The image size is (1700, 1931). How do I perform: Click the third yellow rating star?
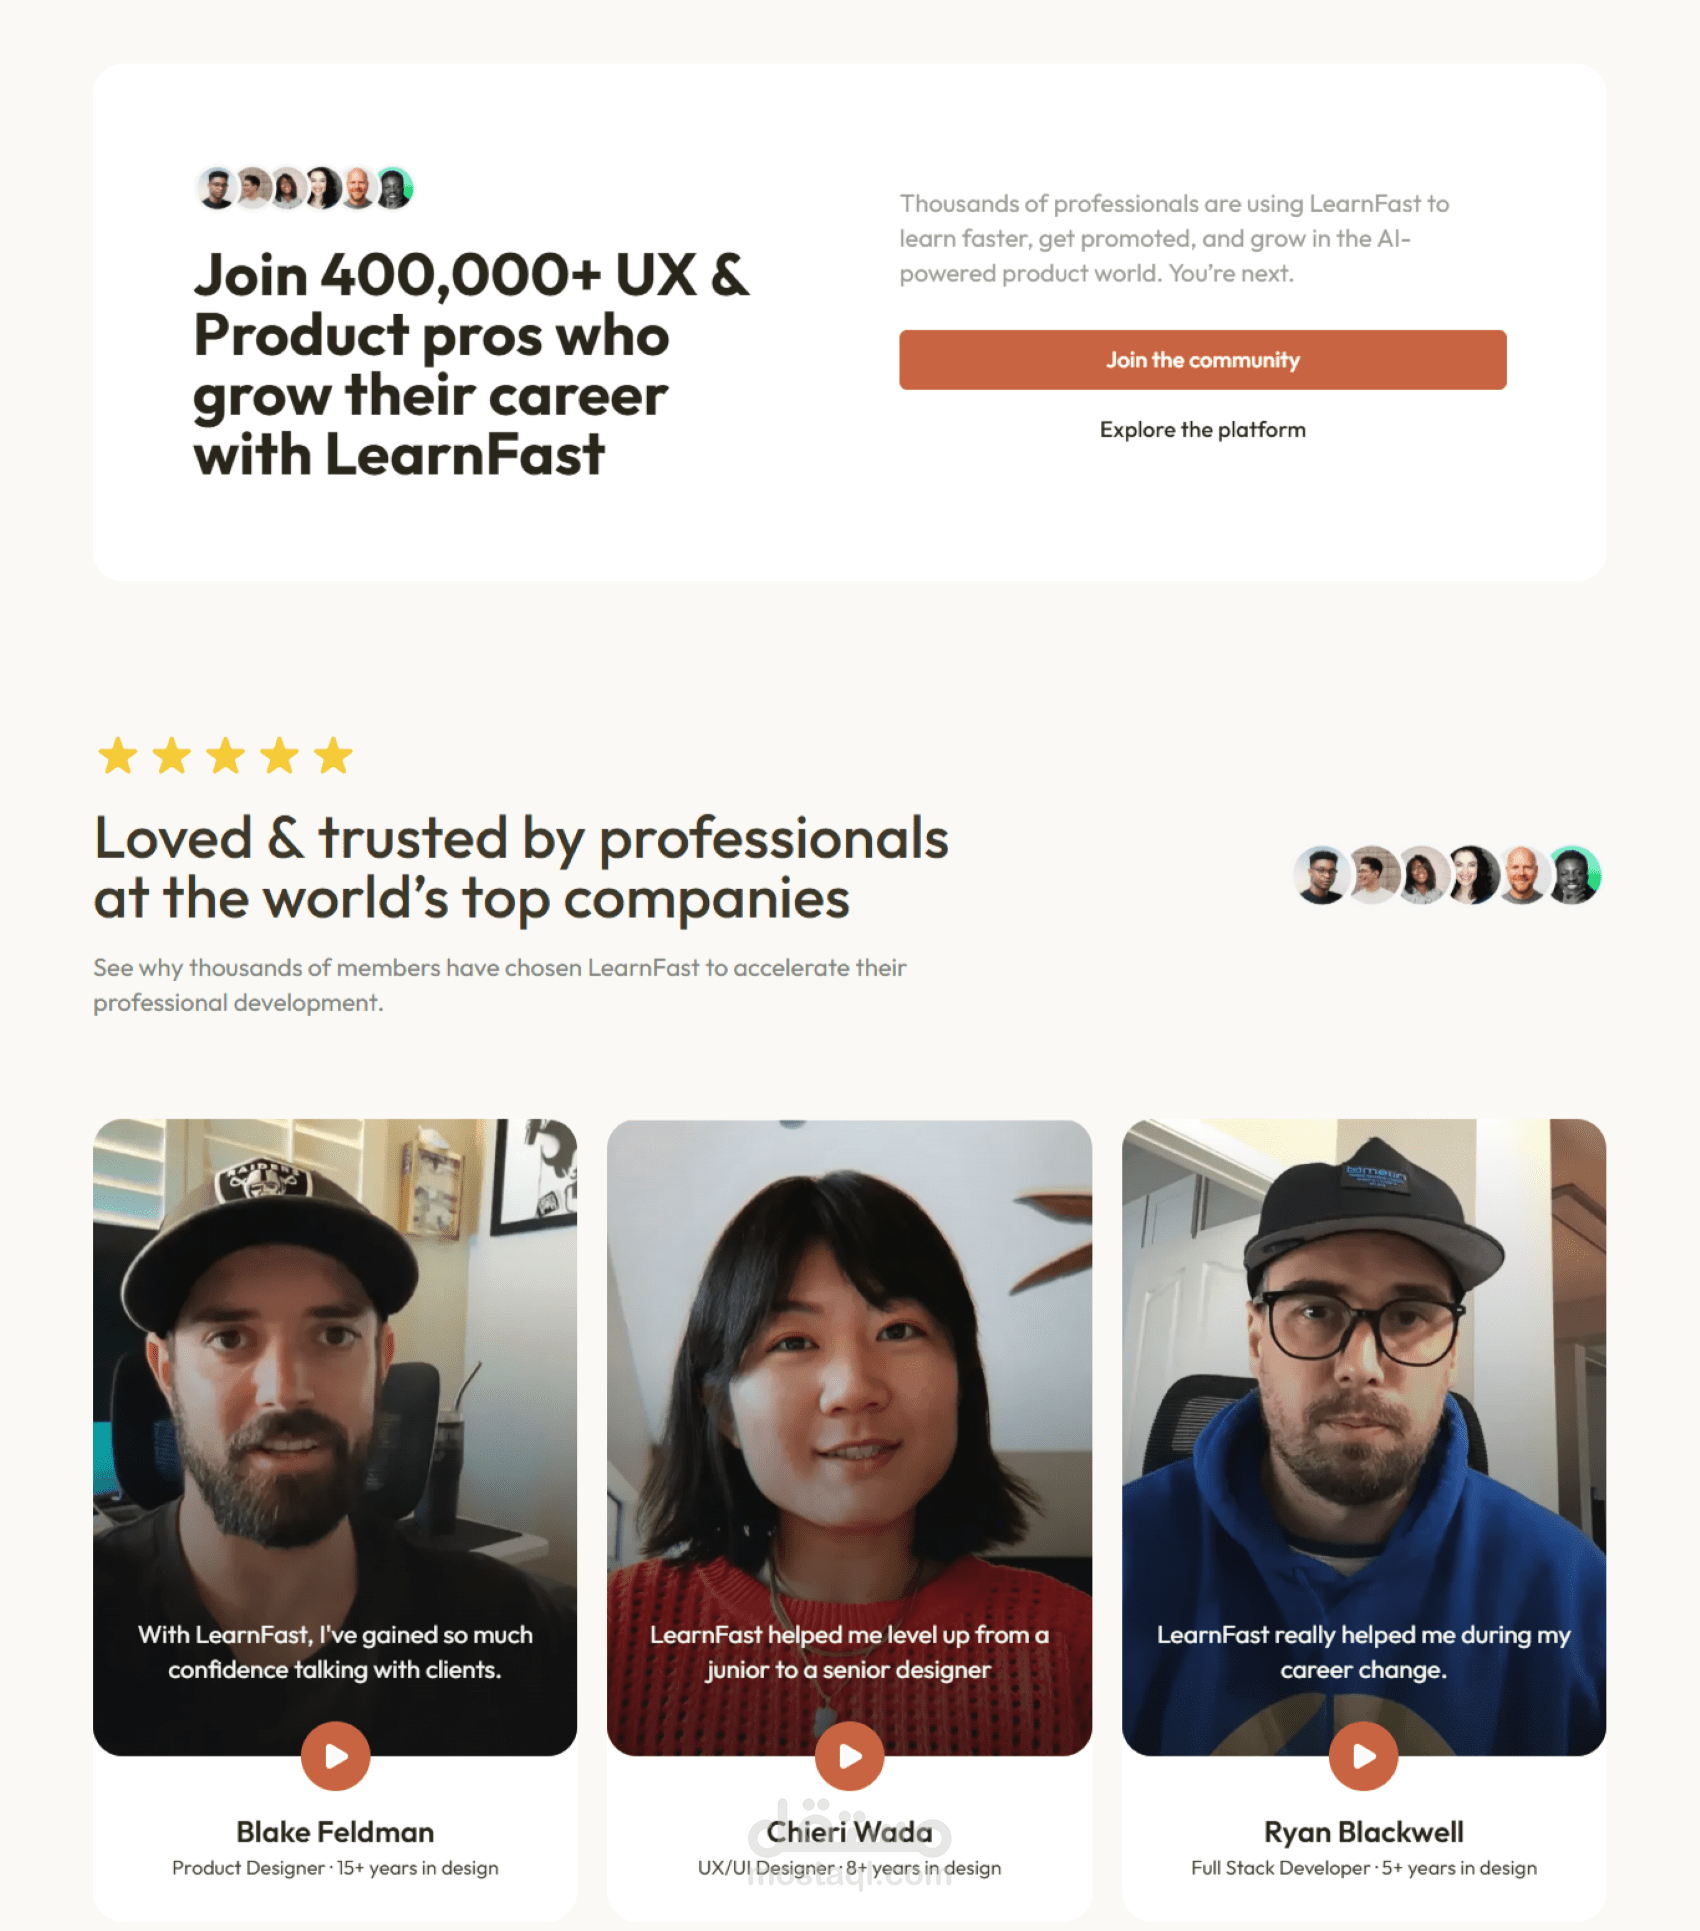point(226,756)
